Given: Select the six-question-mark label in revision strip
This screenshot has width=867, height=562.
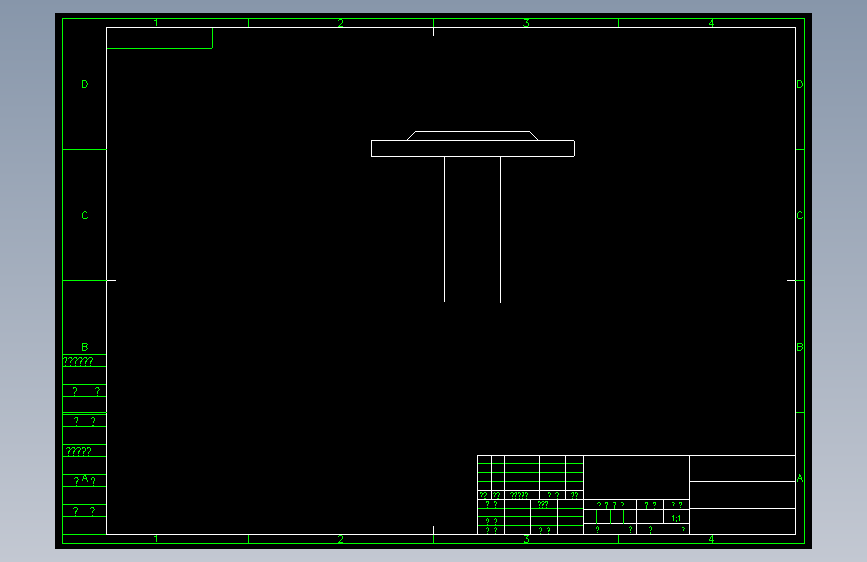Looking at the screenshot, I should coord(78,362).
